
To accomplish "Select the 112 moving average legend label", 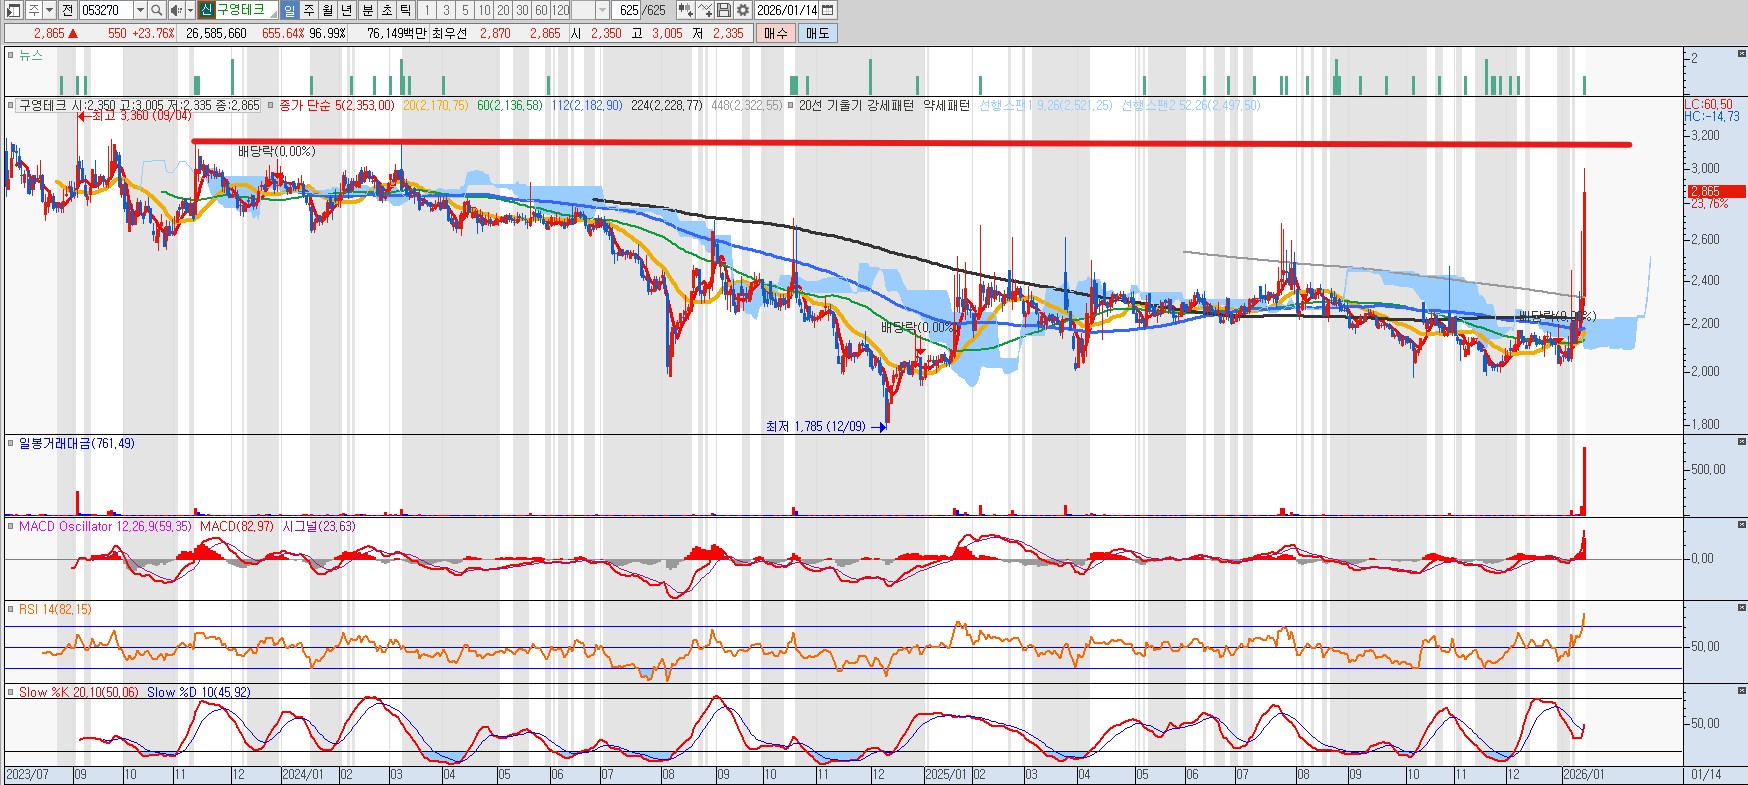I will [x=586, y=105].
